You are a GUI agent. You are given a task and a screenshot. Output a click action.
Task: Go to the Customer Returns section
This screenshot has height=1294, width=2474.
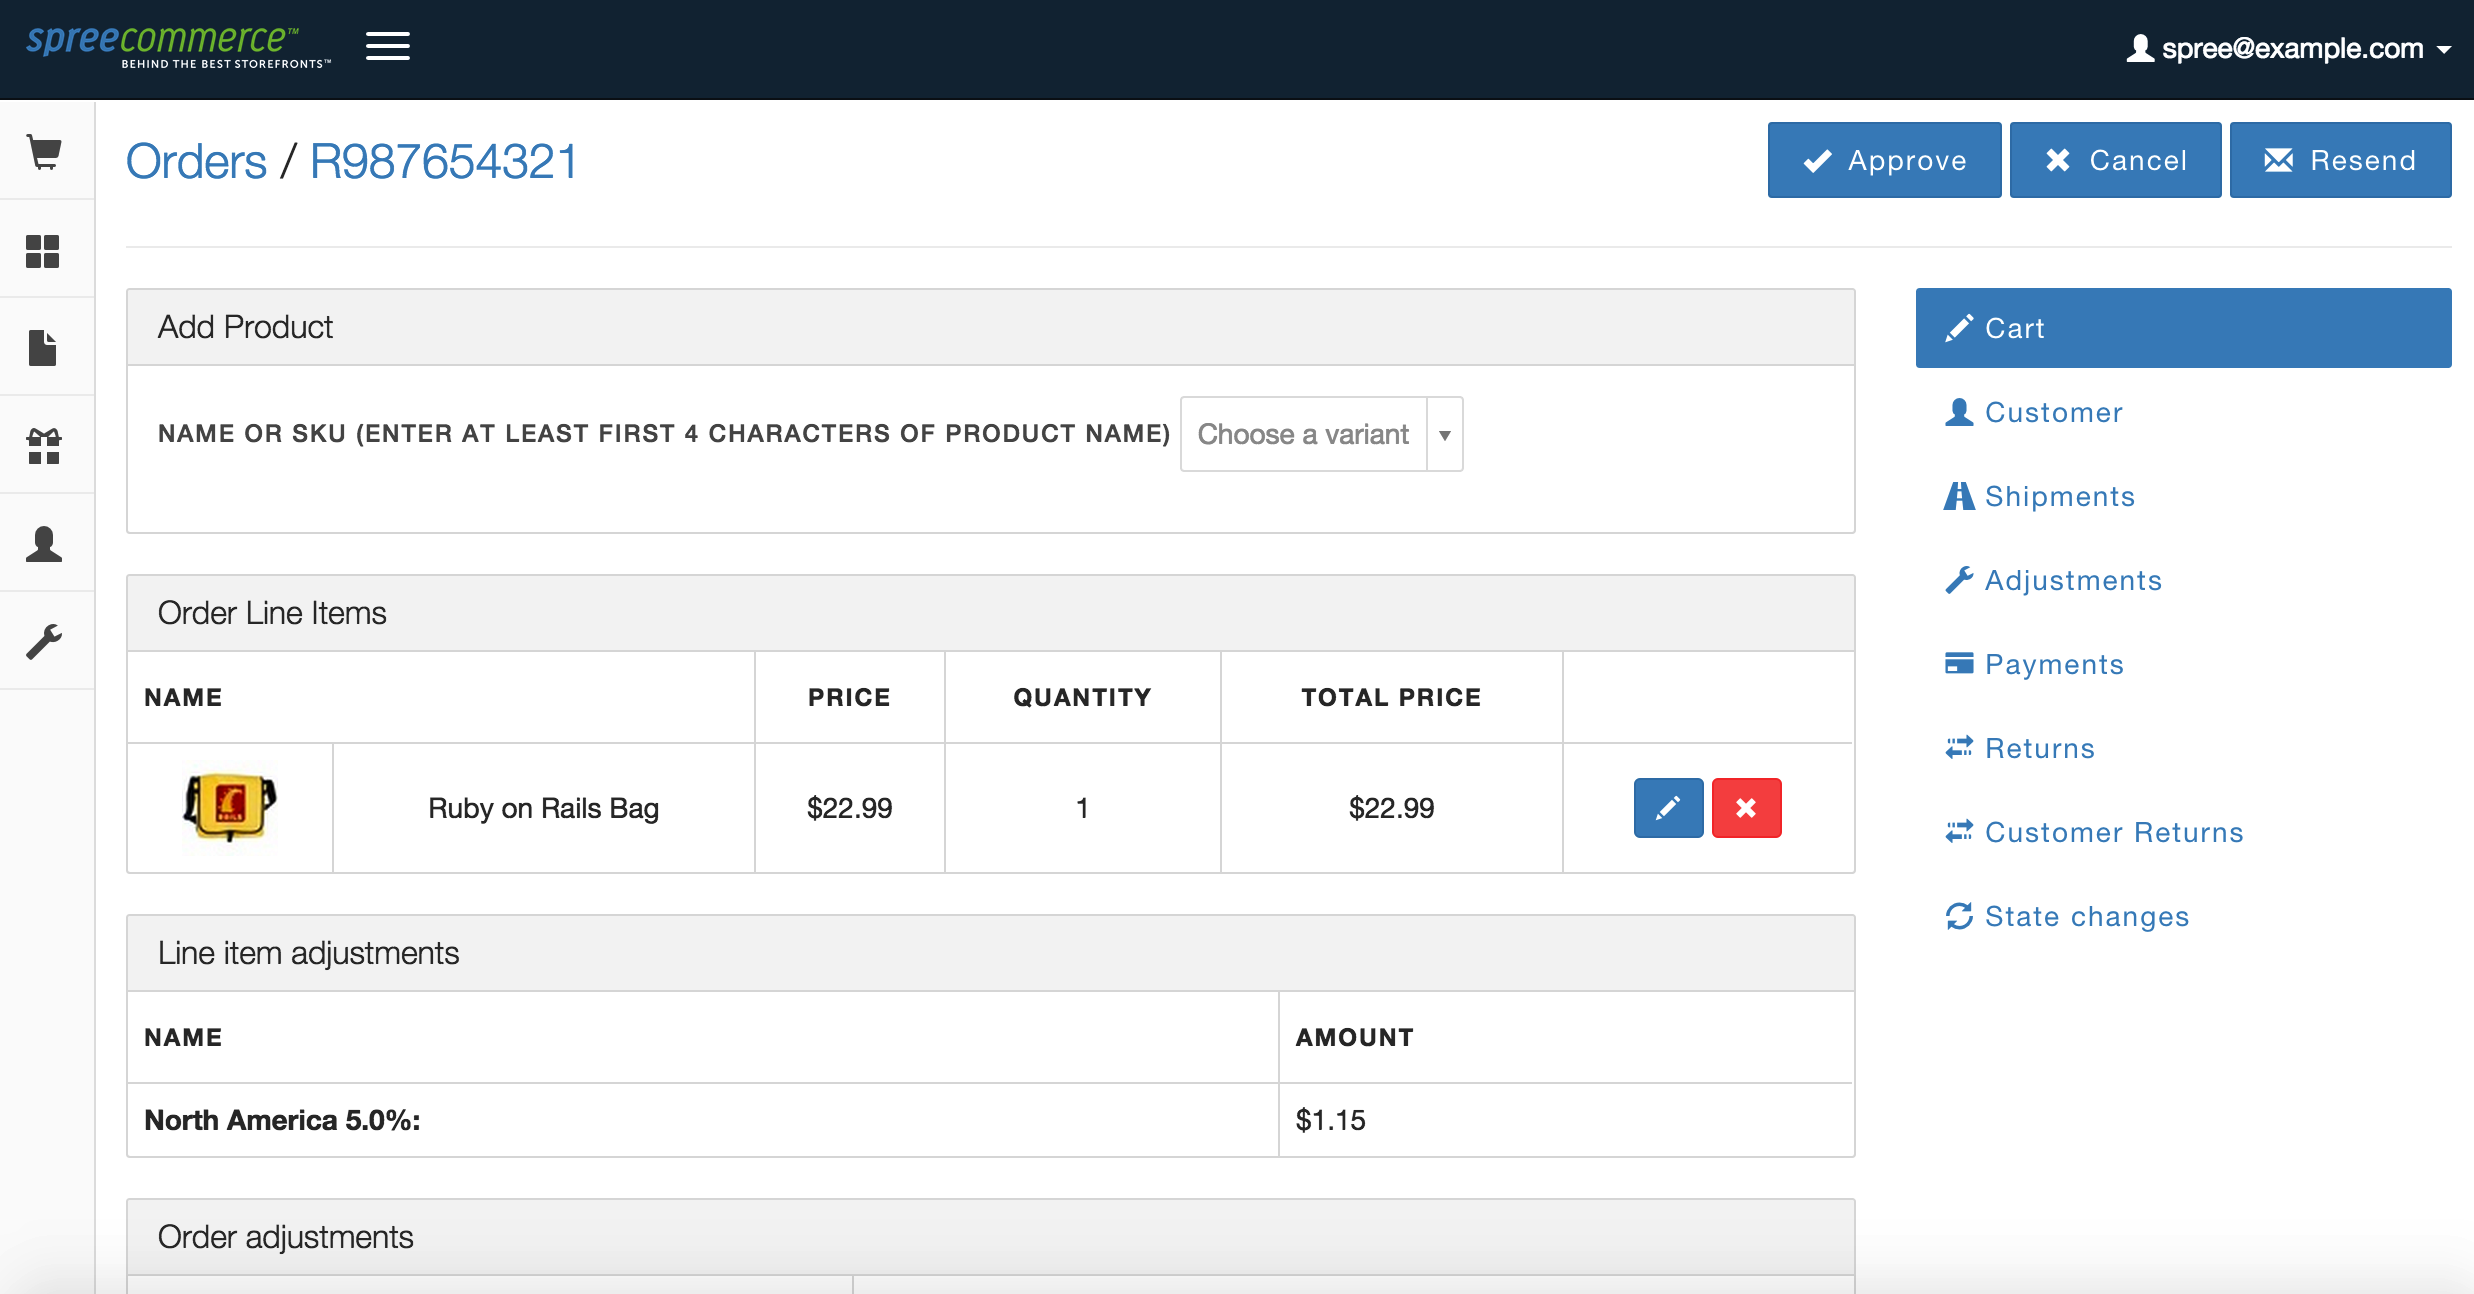pyautogui.click(x=2113, y=832)
